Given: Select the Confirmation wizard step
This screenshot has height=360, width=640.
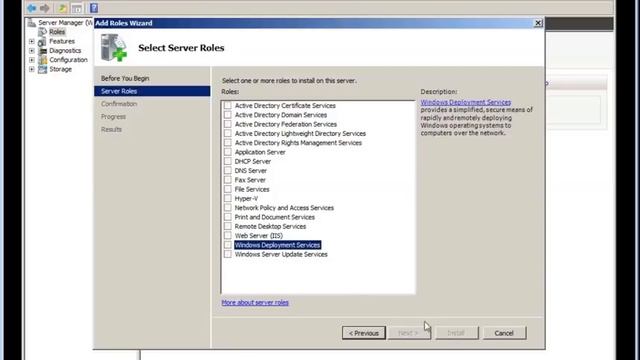Looking at the screenshot, I should pos(119,104).
